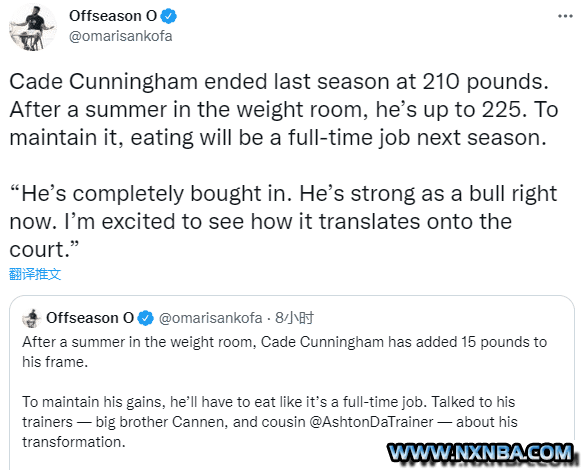The height and width of the screenshot is (470, 584).
Task: Click the word "transformation." in quoted tweet
Action: coord(74,442)
